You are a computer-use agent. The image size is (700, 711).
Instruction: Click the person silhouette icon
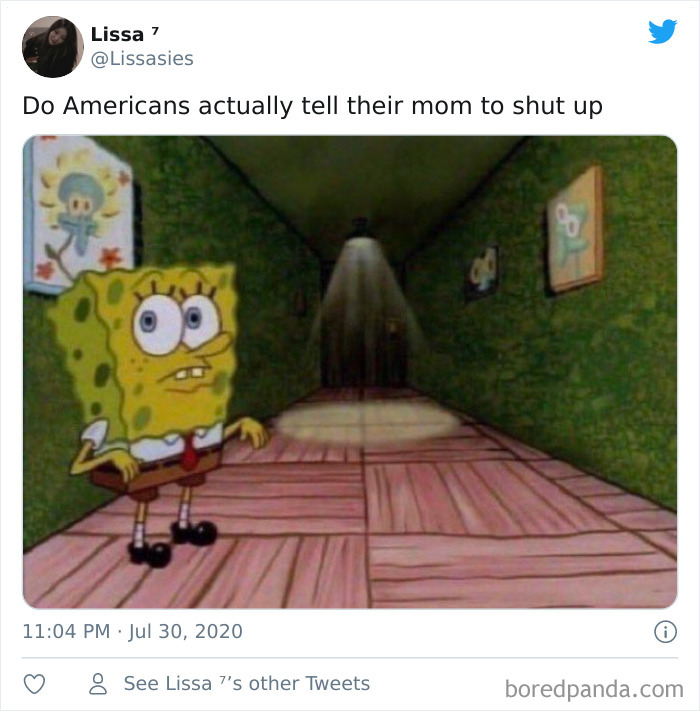coord(98,684)
